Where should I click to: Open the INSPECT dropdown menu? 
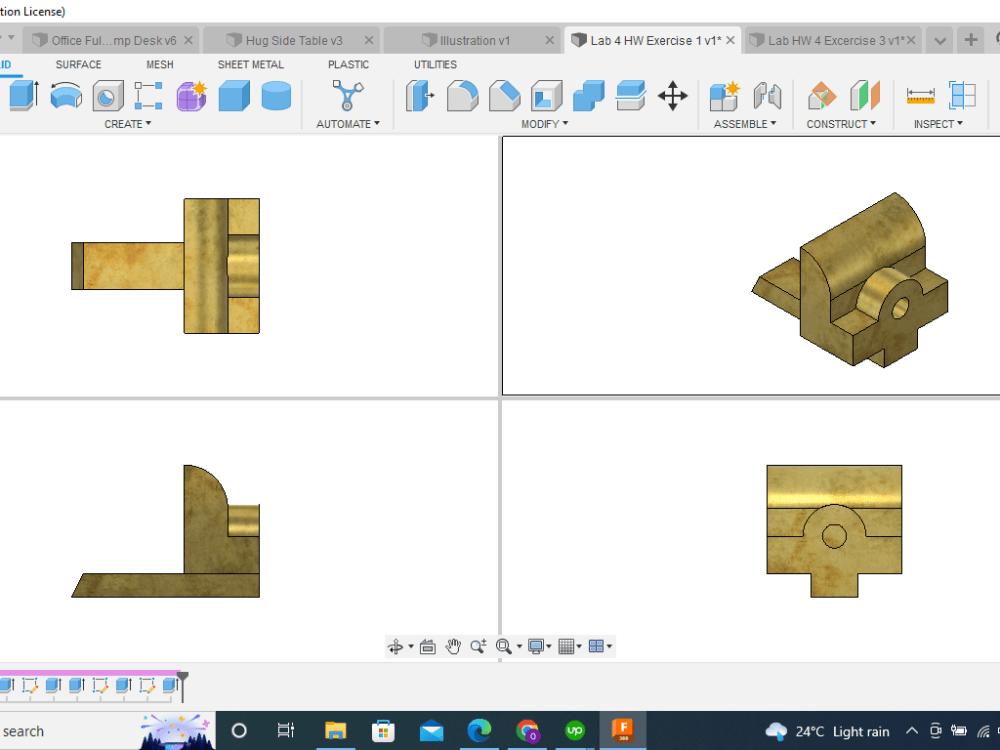938,124
